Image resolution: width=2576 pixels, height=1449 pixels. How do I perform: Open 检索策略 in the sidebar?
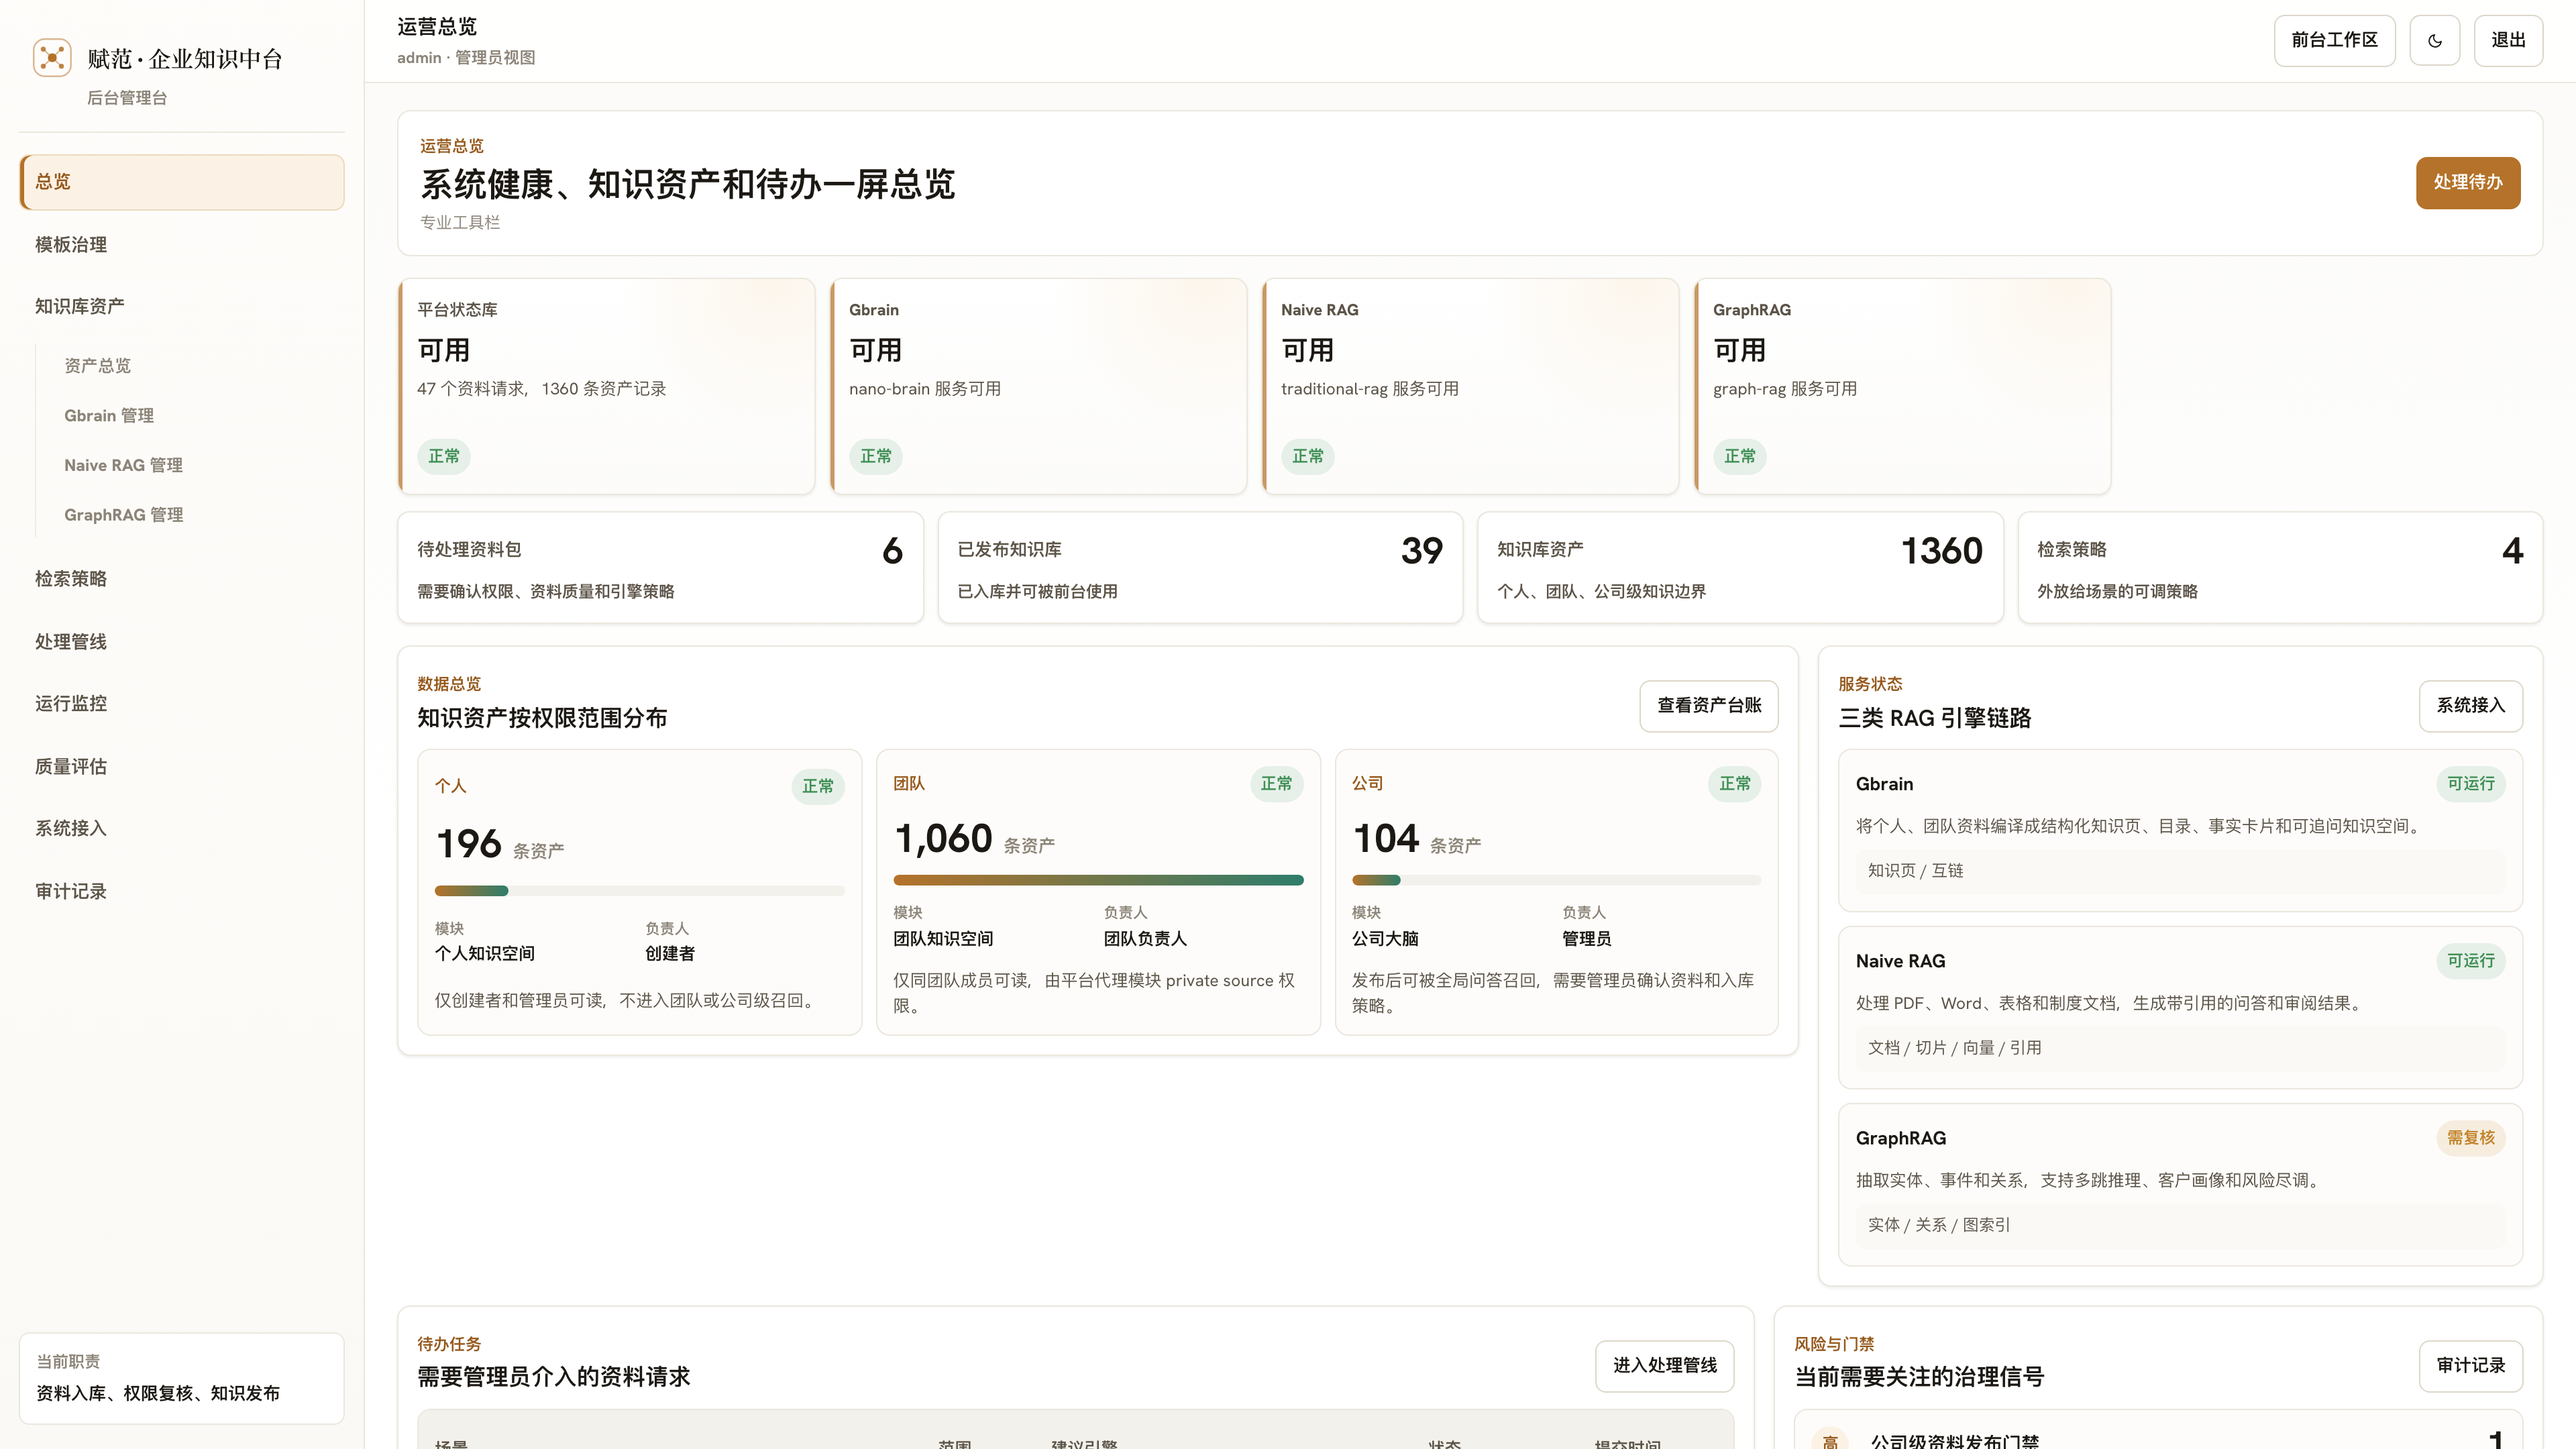(182, 579)
